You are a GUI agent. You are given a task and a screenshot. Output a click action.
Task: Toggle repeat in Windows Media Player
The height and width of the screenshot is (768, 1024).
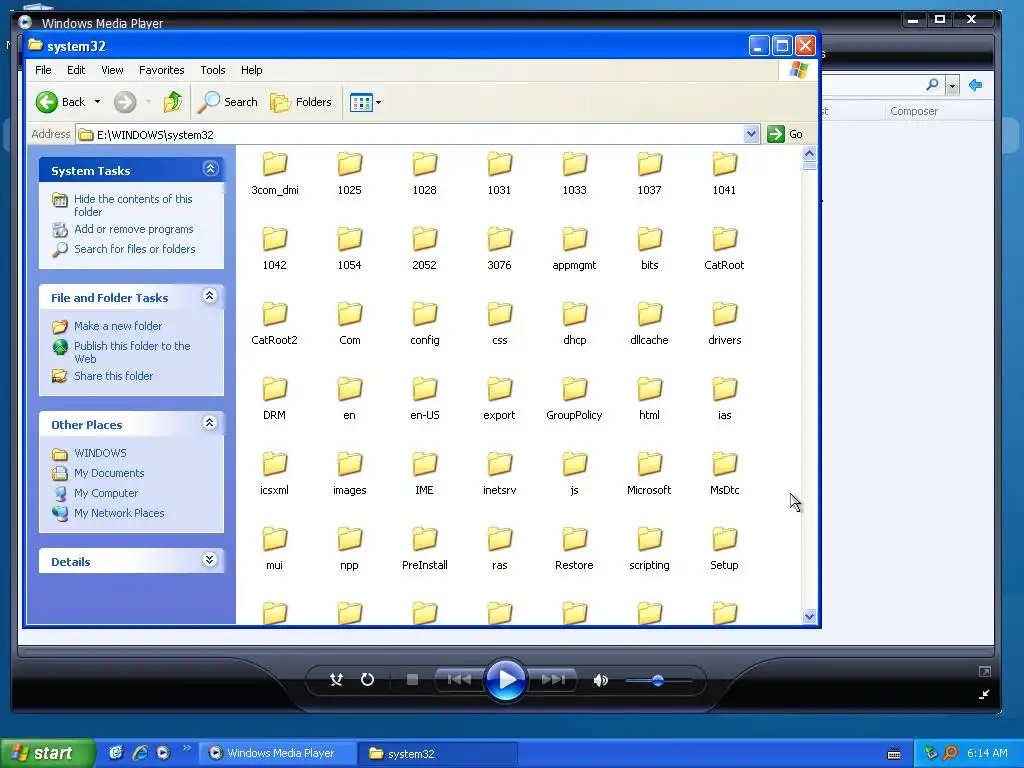coord(368,680)
